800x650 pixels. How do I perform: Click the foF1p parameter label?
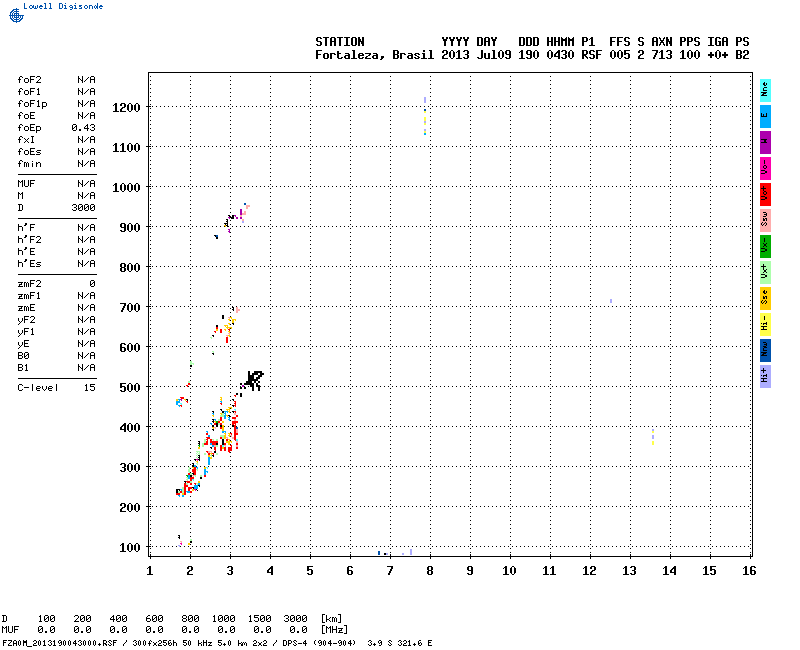pyautogui.click(x=32, y=104)
